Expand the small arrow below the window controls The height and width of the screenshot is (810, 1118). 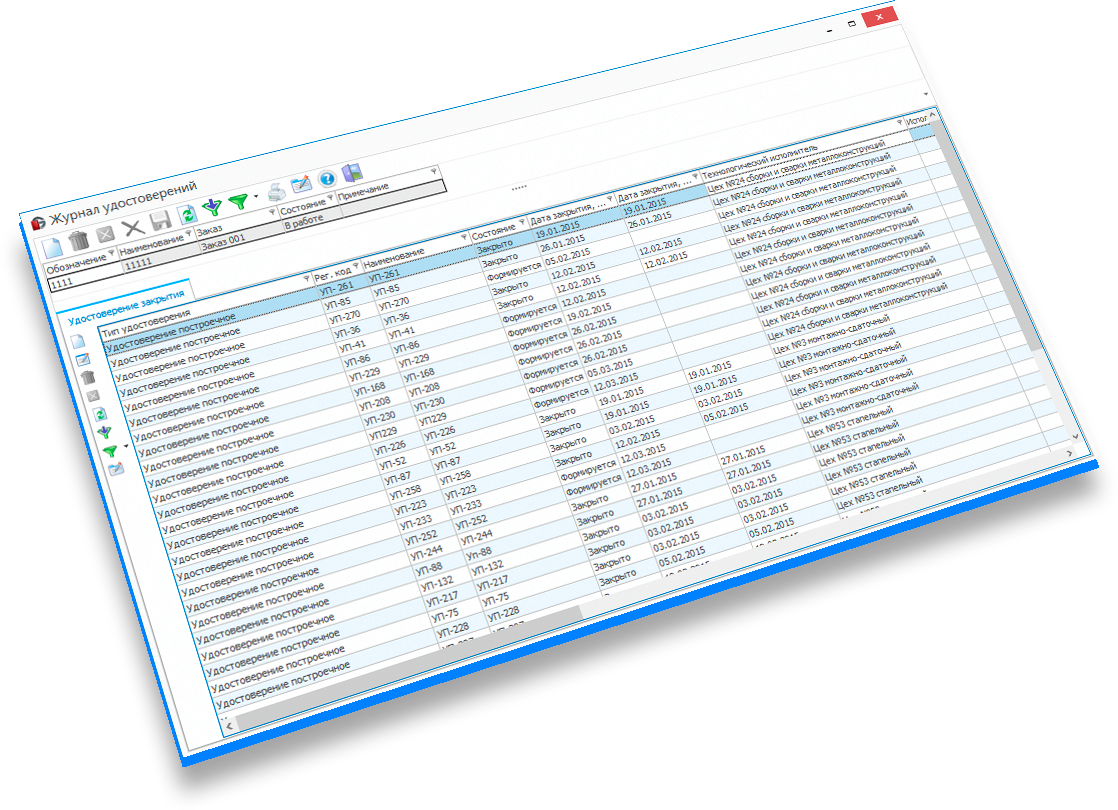click(925, 94)
